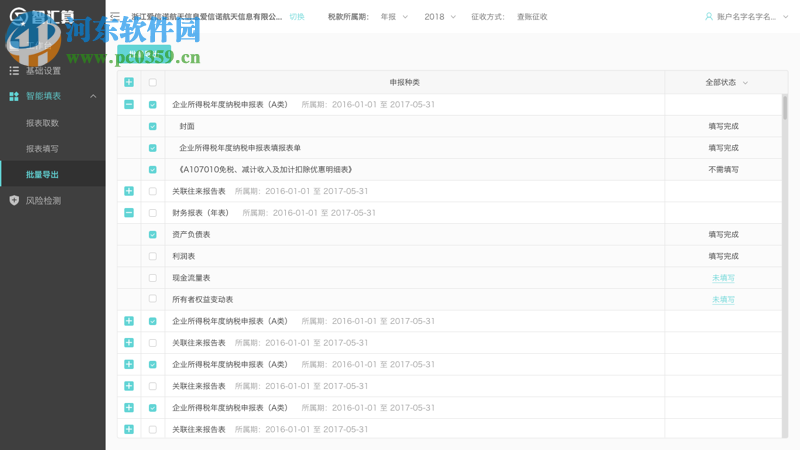
Task: Collapse the 财务报表（年表）group
Action: [x=129, y=213]
